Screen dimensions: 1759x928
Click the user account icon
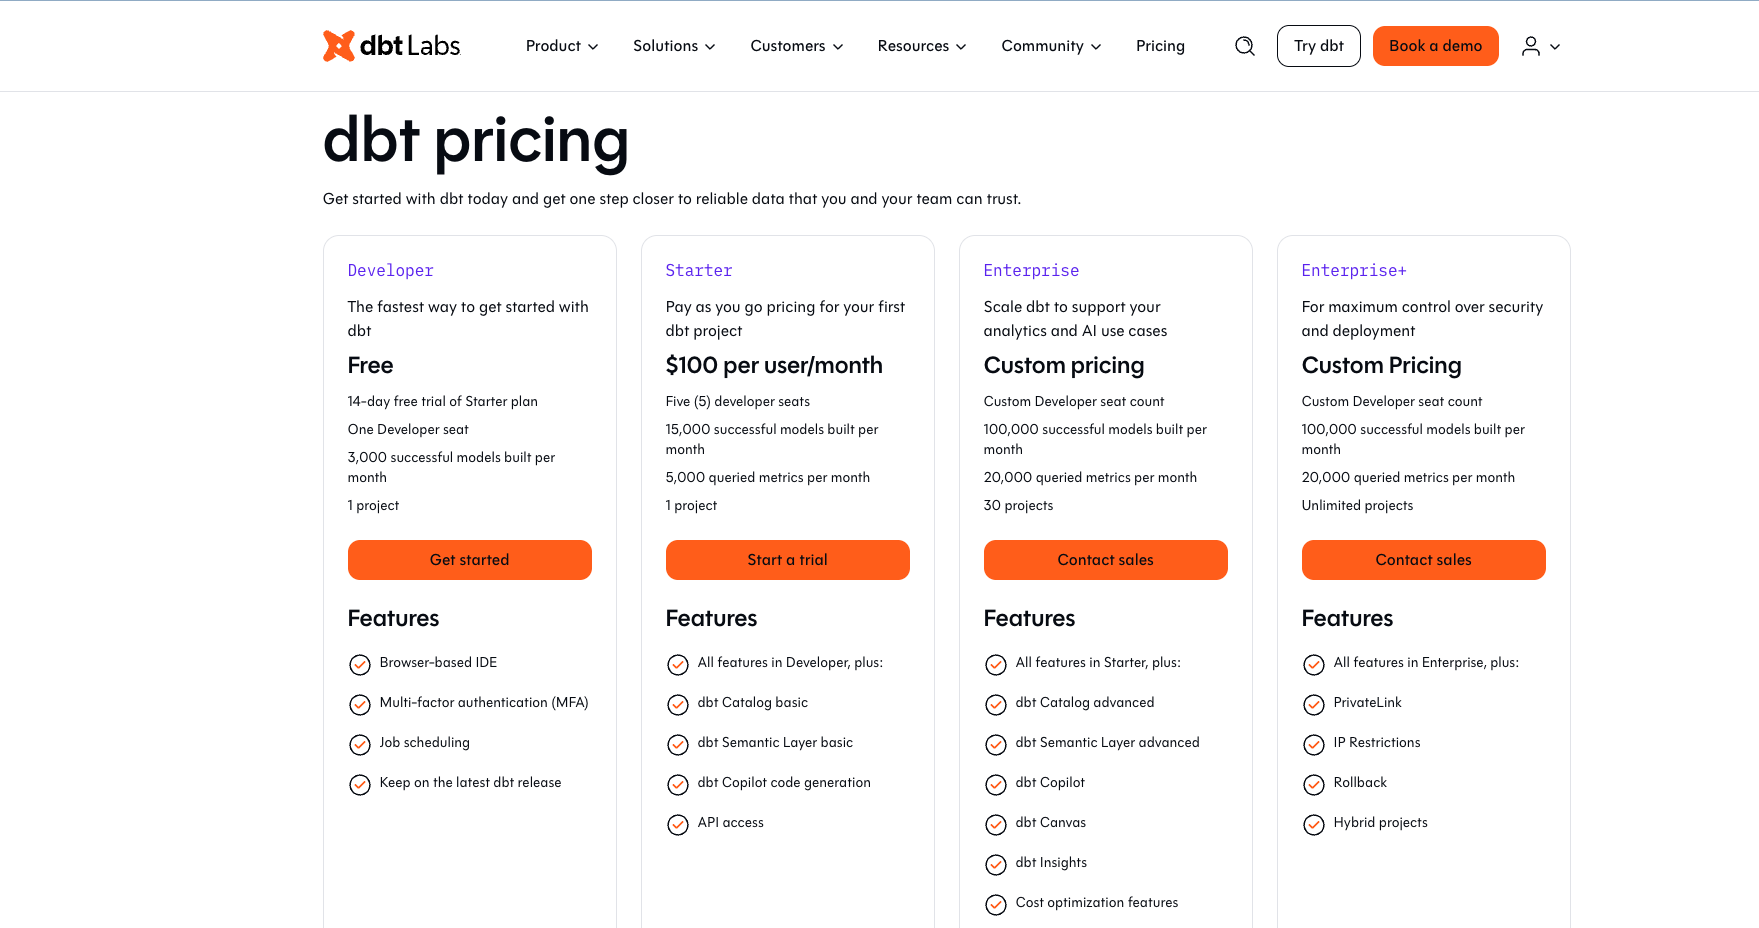(1531, 46)
